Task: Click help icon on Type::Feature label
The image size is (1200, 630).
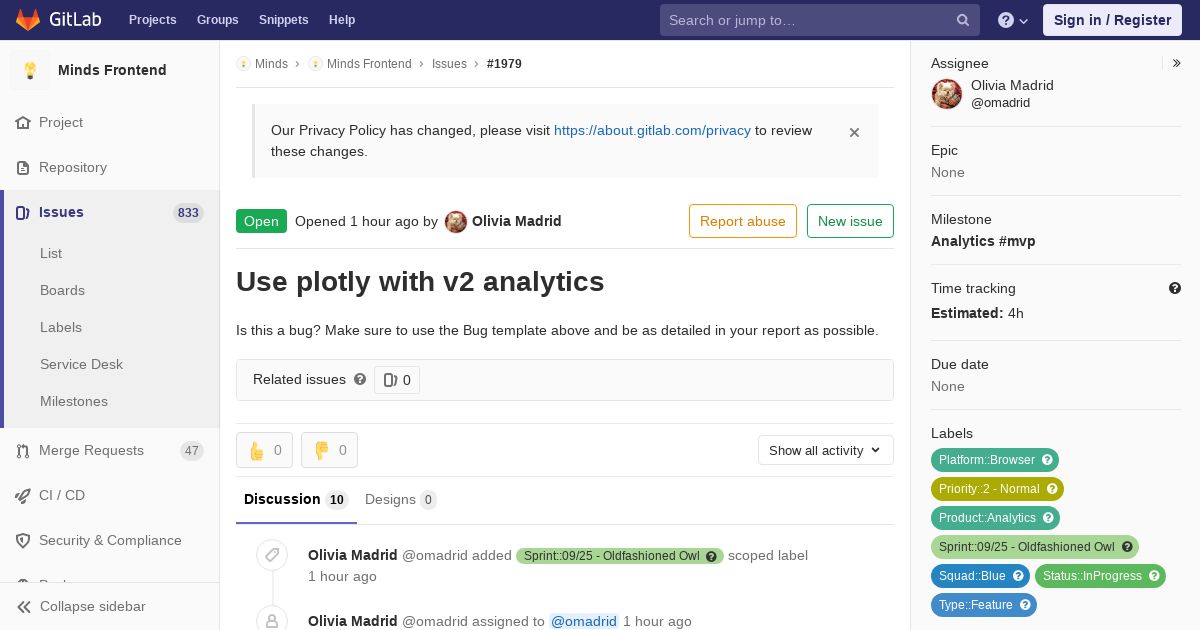Action: [1025, 605]
